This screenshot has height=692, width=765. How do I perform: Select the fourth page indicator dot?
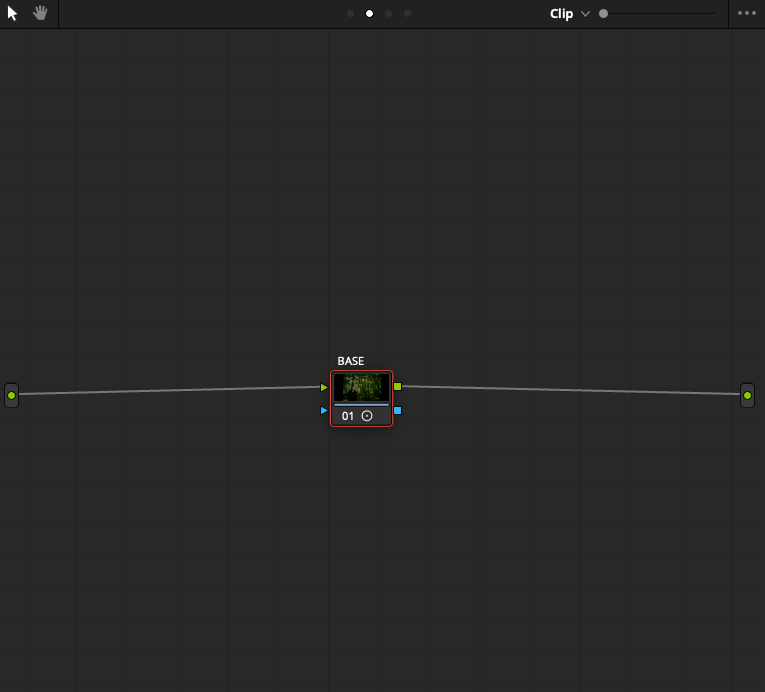pyautogui.click(x=407, y=14)
